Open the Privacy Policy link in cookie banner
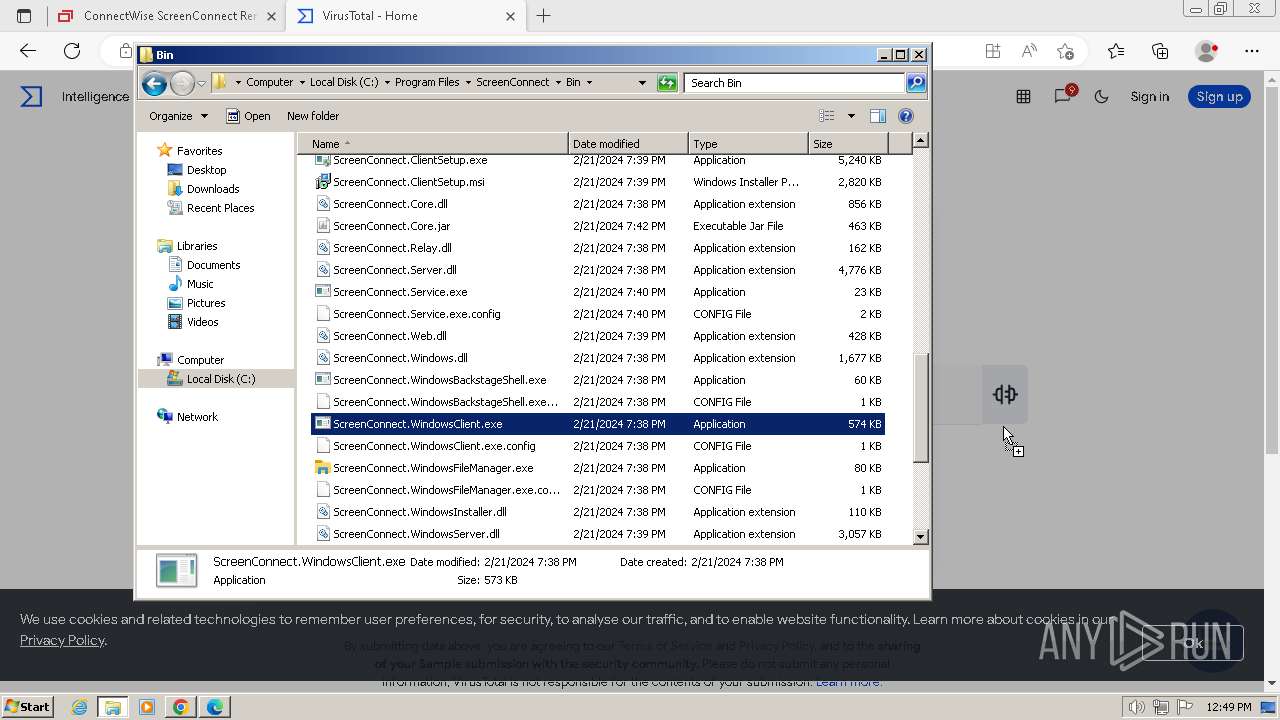1280x720 pixels. click(63, 640)
